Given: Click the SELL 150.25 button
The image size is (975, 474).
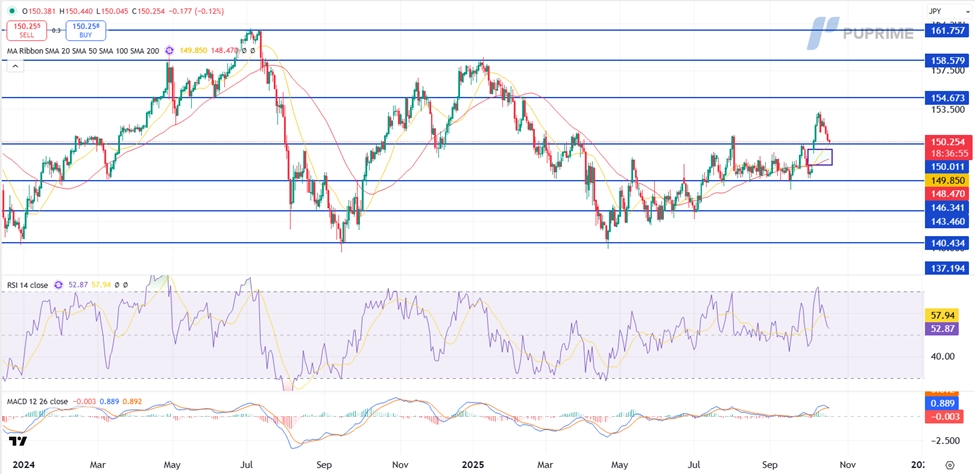Looking at the screenshot, I should coord(27,30).
